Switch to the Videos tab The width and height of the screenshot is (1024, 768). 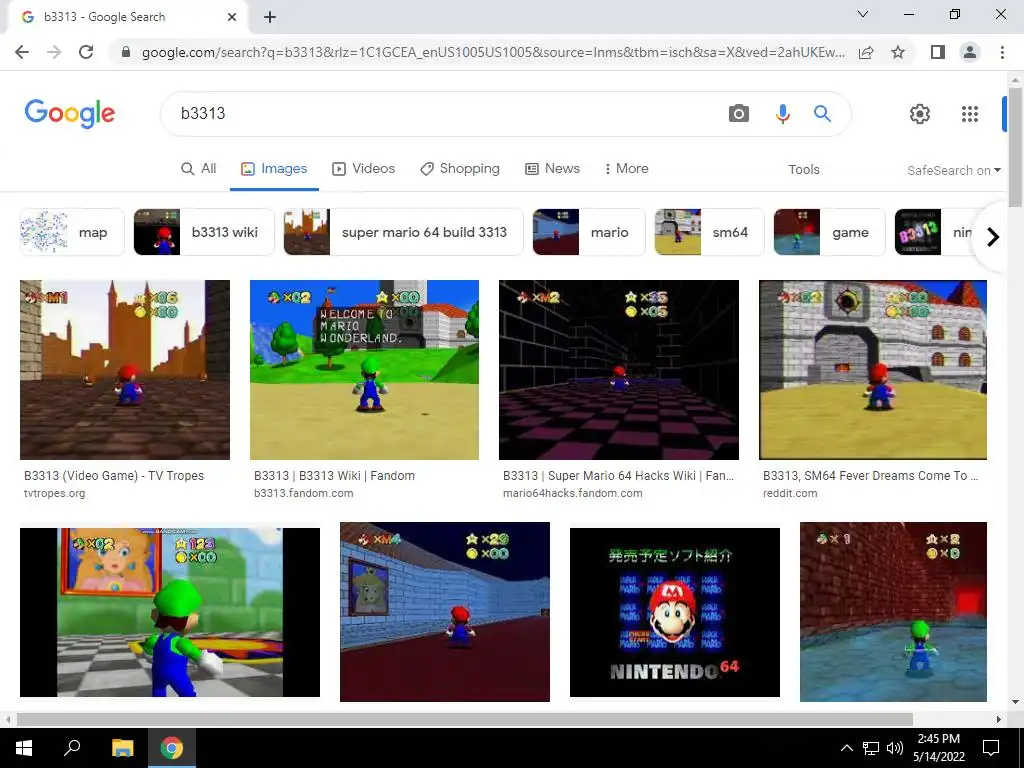pyautogui.click(x=364, y=168)
